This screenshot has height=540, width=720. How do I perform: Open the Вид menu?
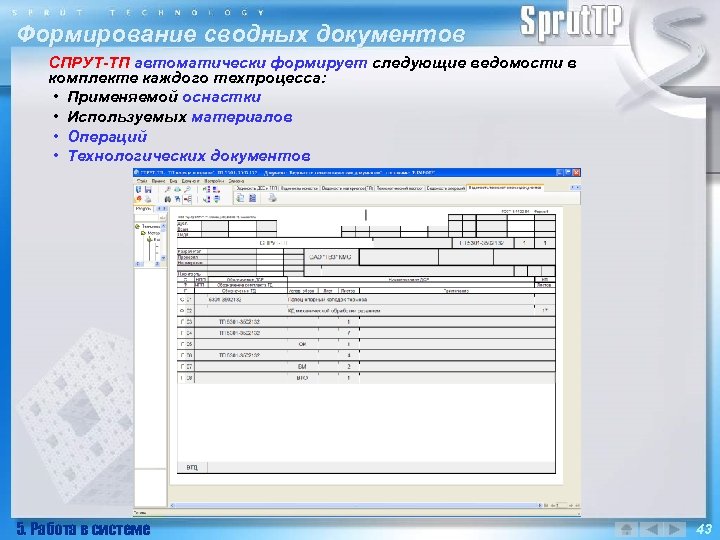(173, 181)
